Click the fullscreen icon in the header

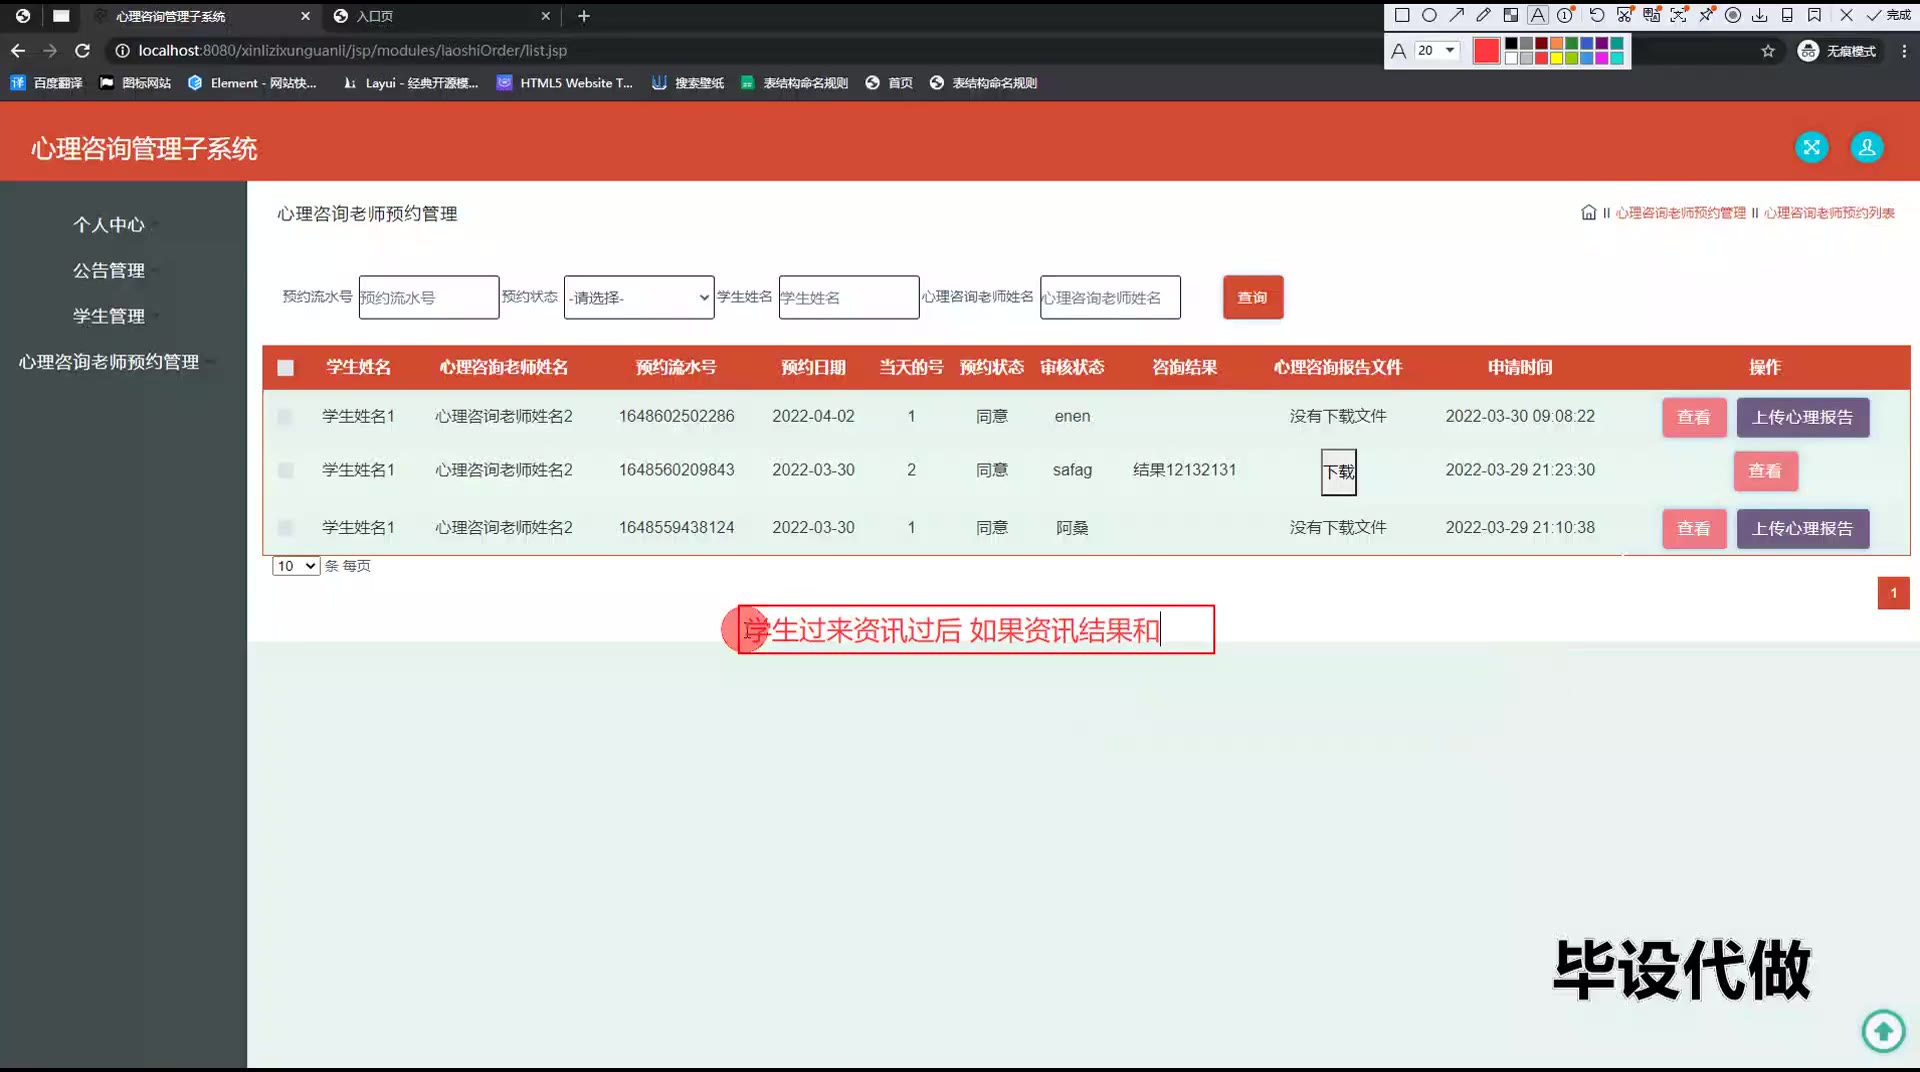pyautogui.click(x=1811, y=147)
